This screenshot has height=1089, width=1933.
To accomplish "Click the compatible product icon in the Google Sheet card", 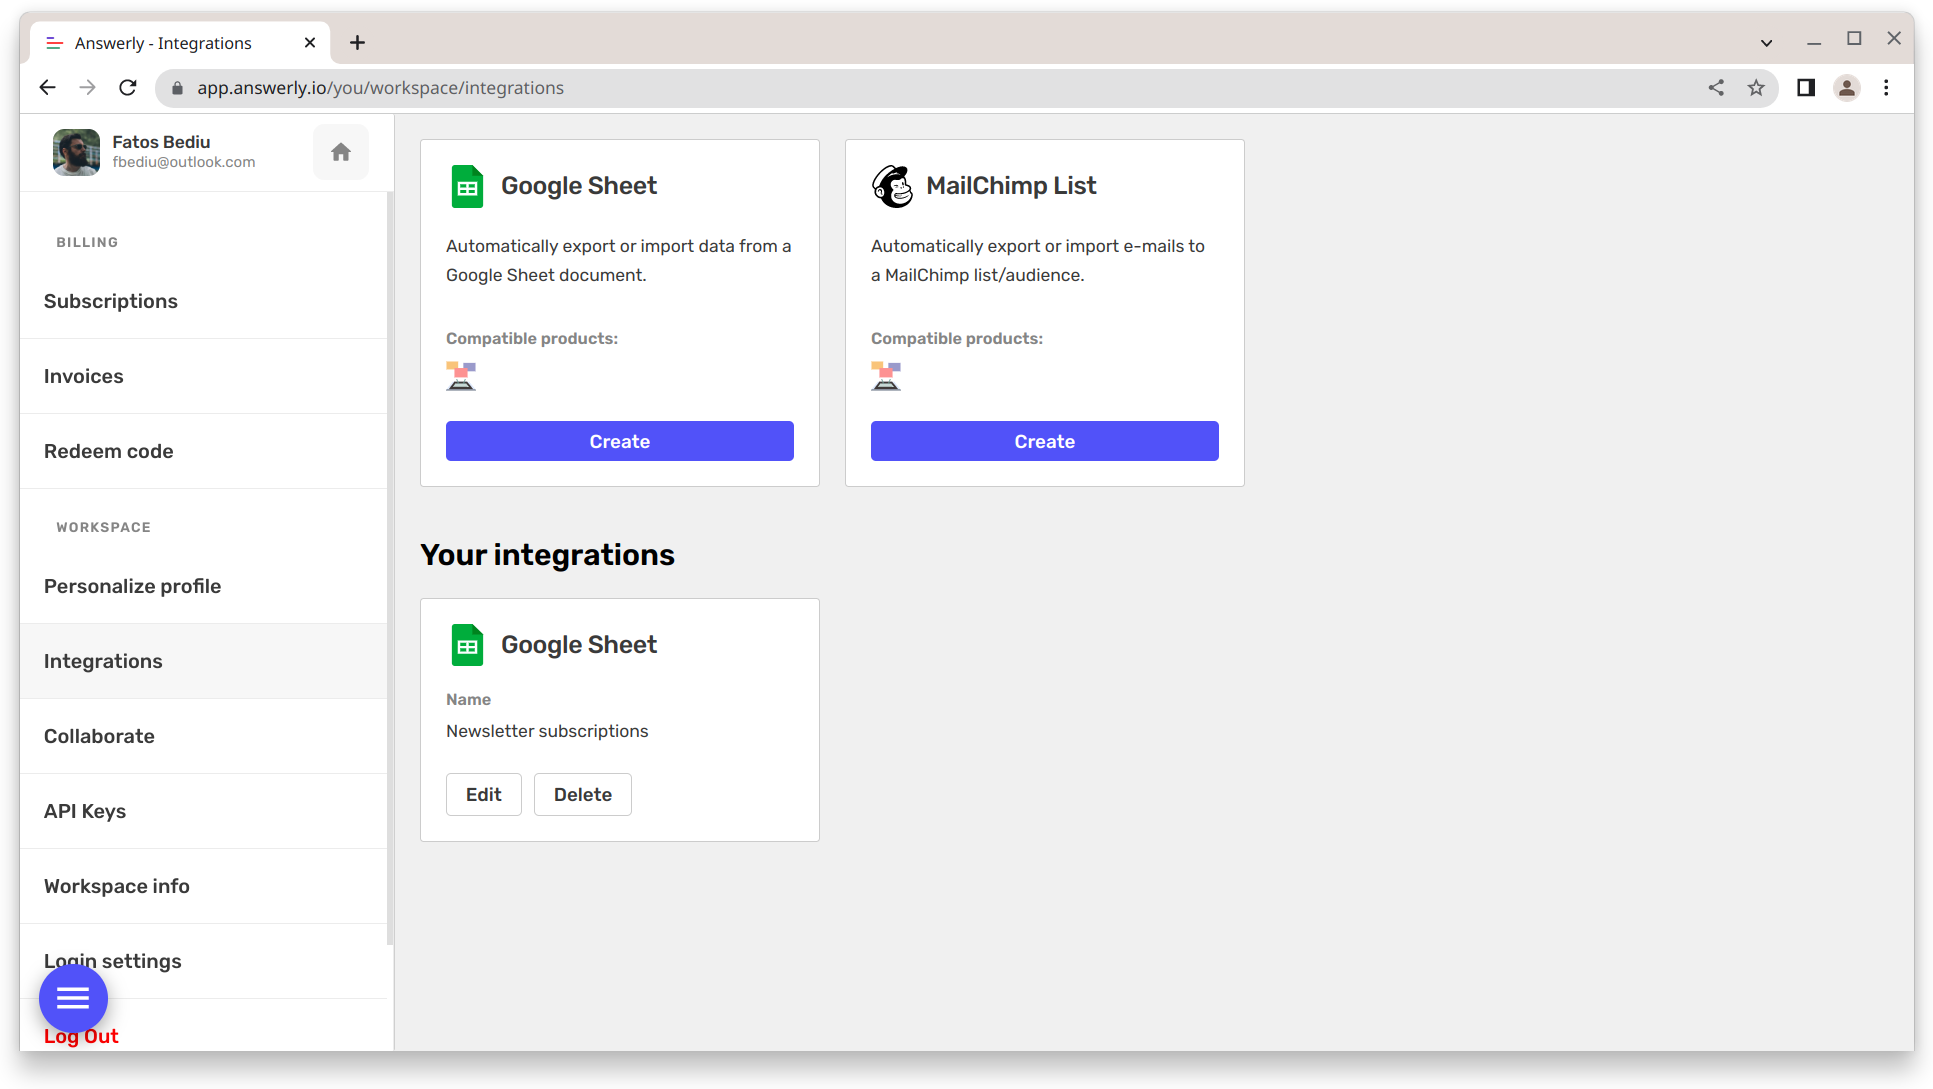I will [x=461, y=376].
